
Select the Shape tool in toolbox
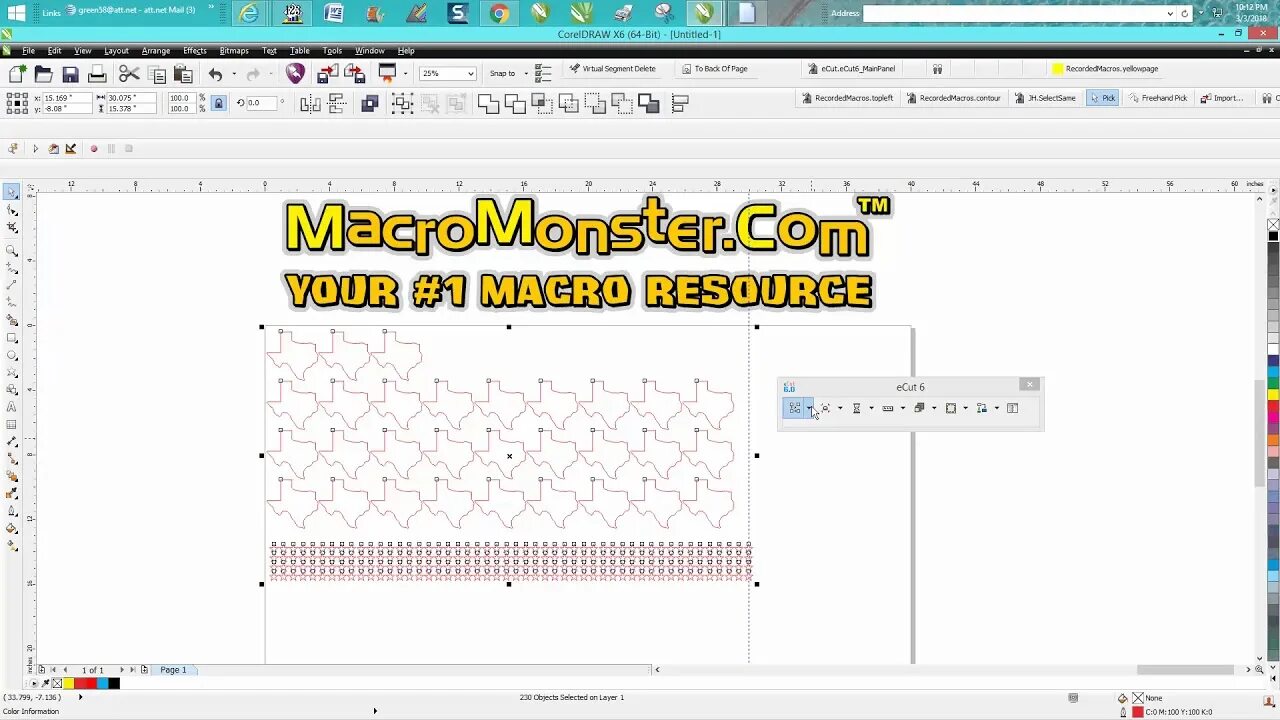[12, 210]
